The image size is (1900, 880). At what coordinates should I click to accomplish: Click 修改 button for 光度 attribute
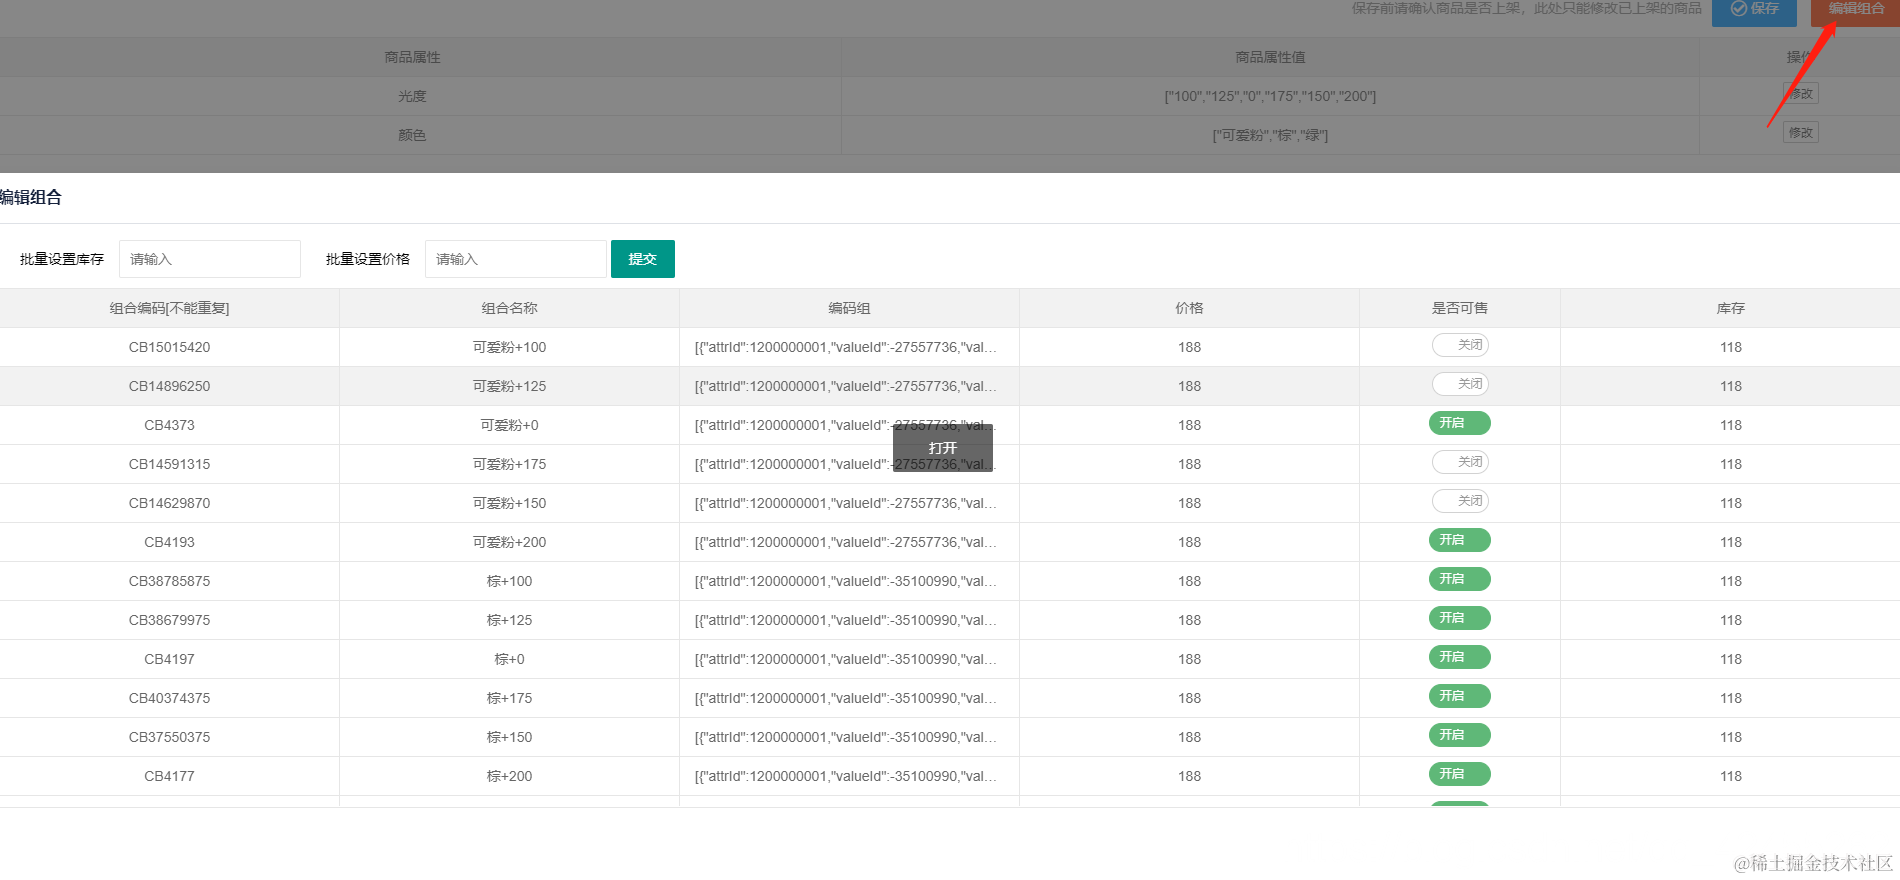pyautogui.click(x=1800, y=94)
